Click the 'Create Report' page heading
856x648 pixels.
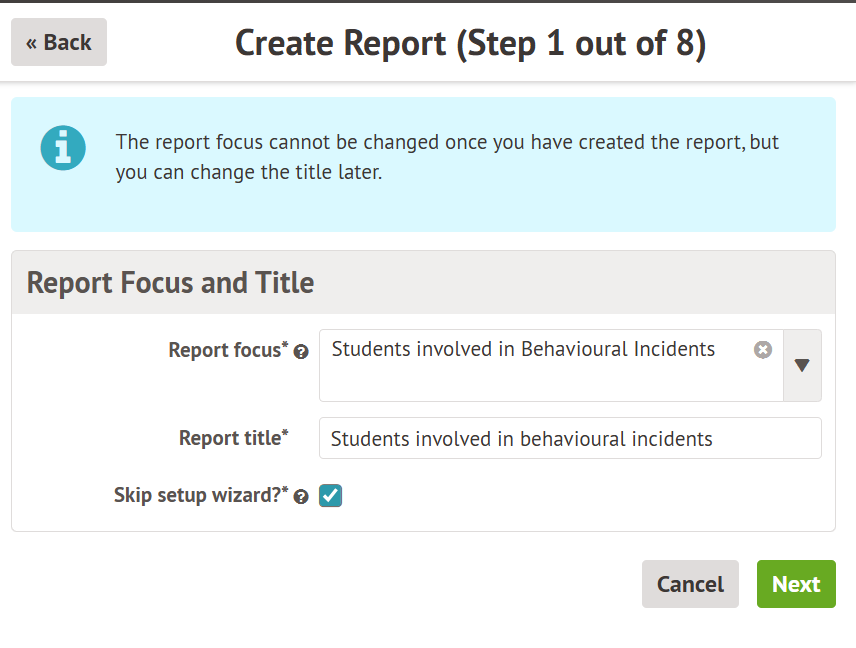tap(340, 43)
